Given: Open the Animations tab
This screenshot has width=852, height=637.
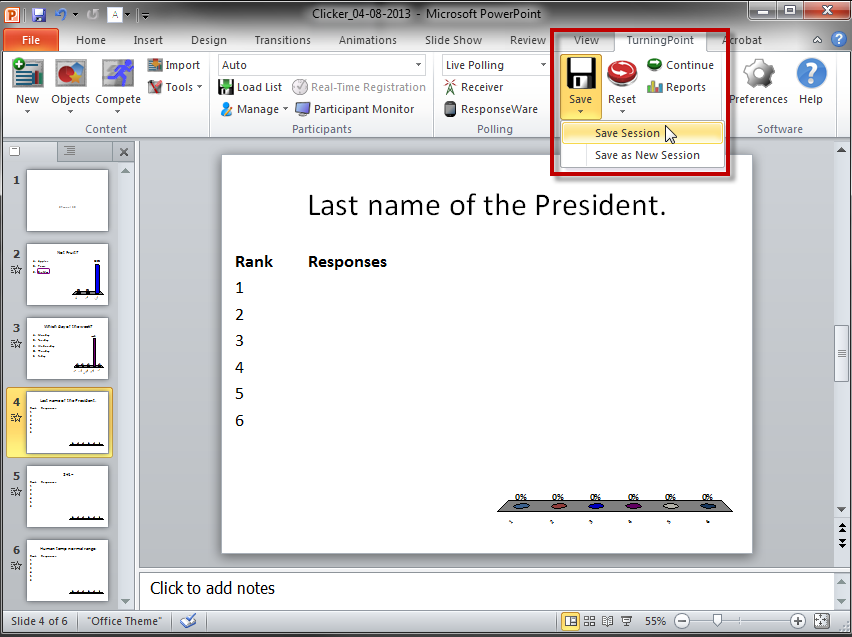Looking at the screenshot, I should pyautogui.click(x=368, y=40).
